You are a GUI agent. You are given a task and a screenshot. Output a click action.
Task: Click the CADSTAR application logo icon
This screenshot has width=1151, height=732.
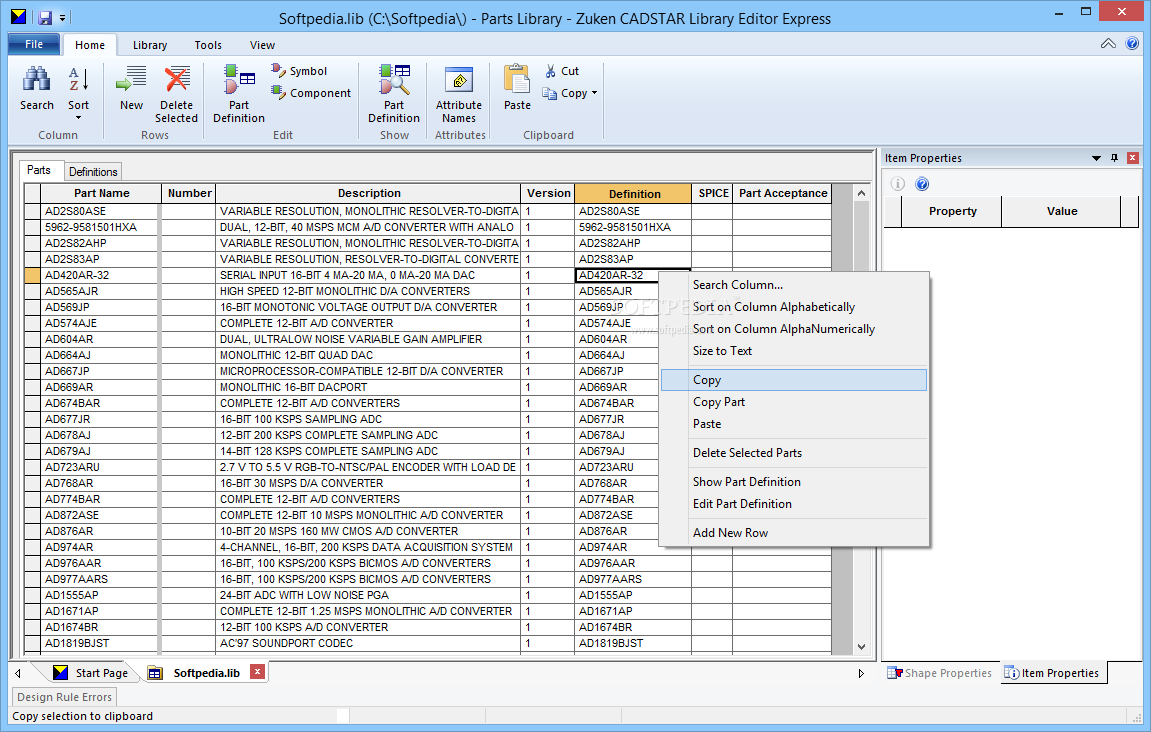pos(18,17)
